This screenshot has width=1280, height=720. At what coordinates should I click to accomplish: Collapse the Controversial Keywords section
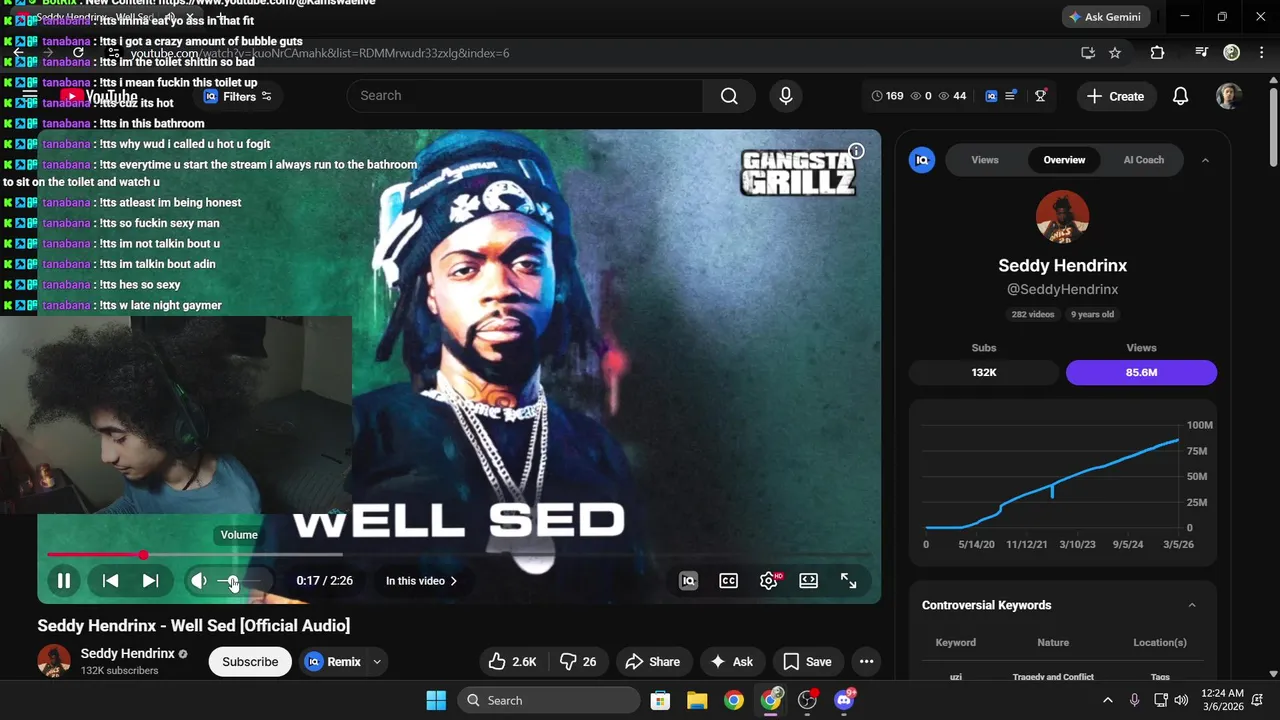point(1192,605)
